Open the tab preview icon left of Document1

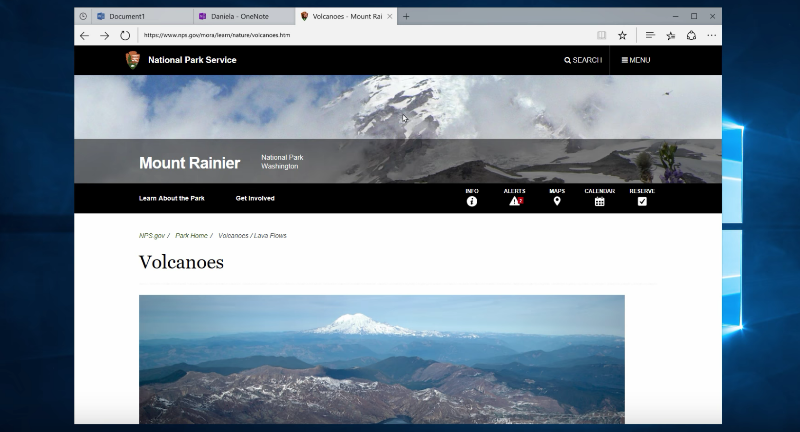tap(83, 16)
